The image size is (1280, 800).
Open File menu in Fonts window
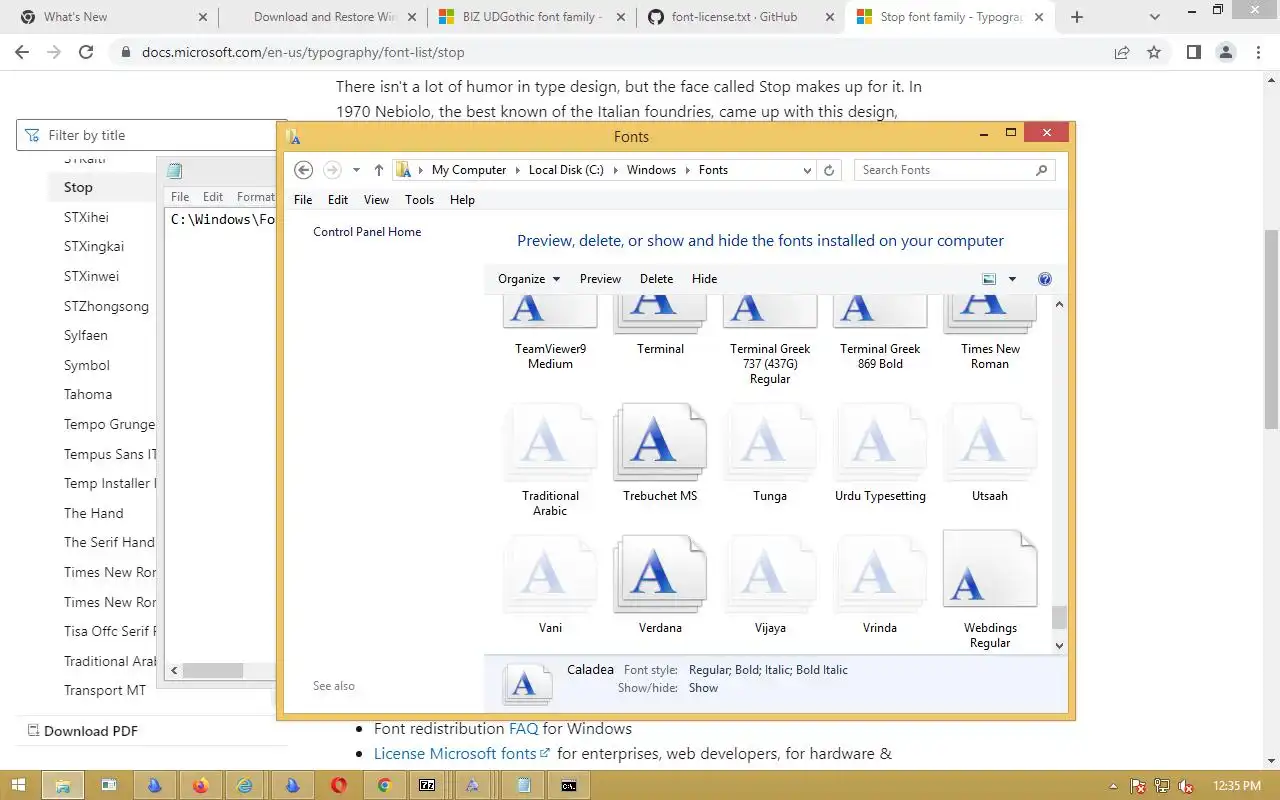(303, 200)
